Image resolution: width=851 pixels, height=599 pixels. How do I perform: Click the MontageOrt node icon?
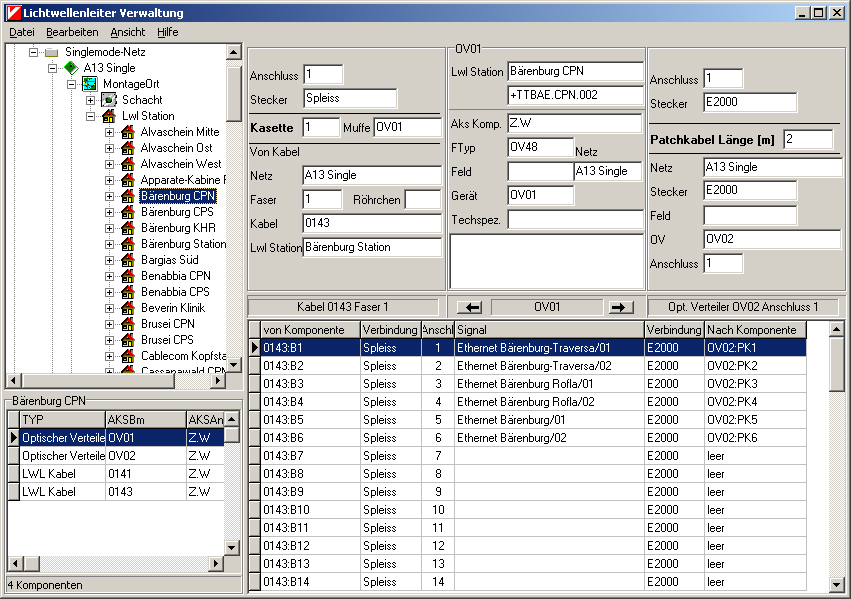pos(90,84)
